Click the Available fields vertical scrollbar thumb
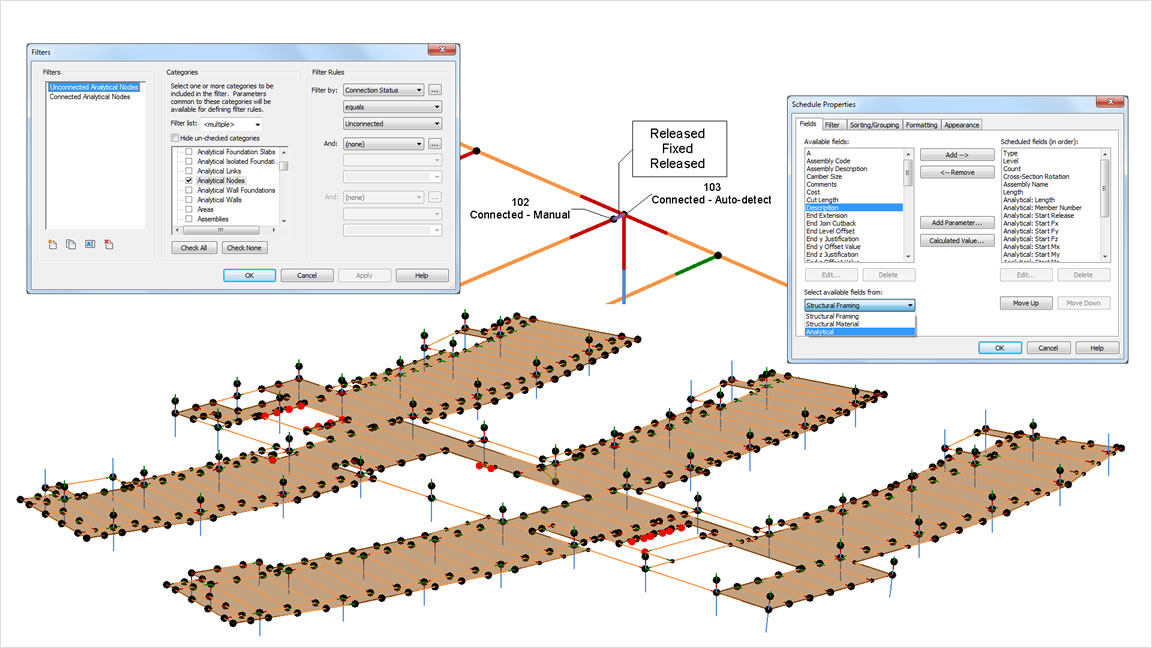The image size is (1152, 648). [x=908, y=173]
